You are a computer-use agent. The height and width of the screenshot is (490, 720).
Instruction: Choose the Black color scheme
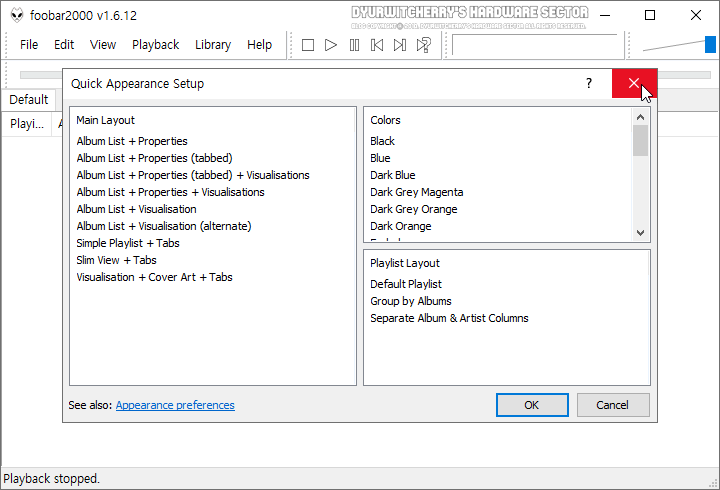pyautogui.click(x=382, y=141)
